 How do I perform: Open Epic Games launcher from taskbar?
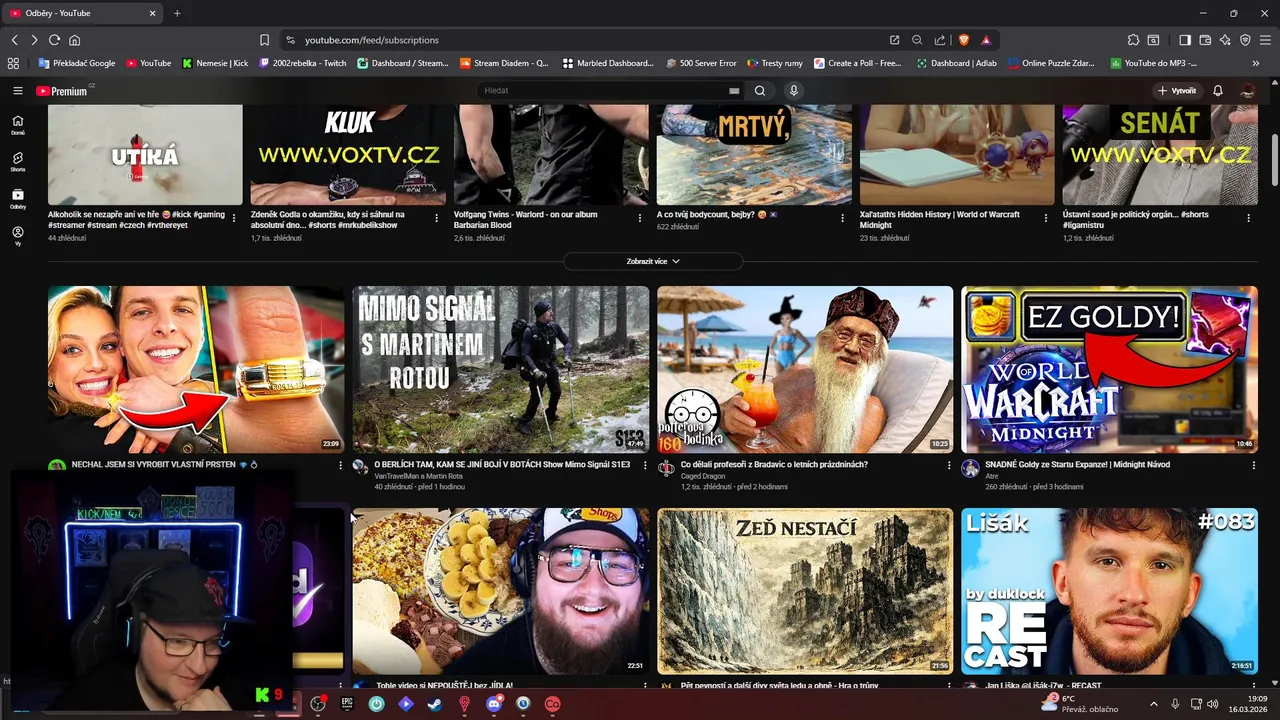347,704
